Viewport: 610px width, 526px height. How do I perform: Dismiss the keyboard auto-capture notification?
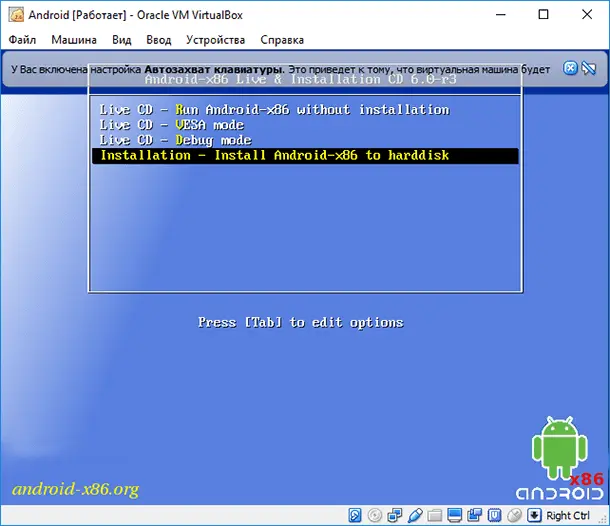click(x=570, y=68)
